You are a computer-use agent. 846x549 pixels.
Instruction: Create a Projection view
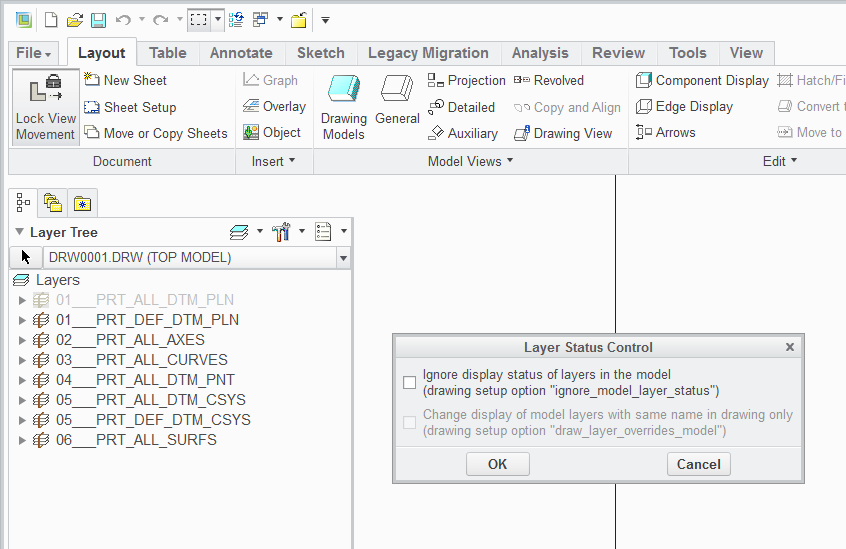466,80
